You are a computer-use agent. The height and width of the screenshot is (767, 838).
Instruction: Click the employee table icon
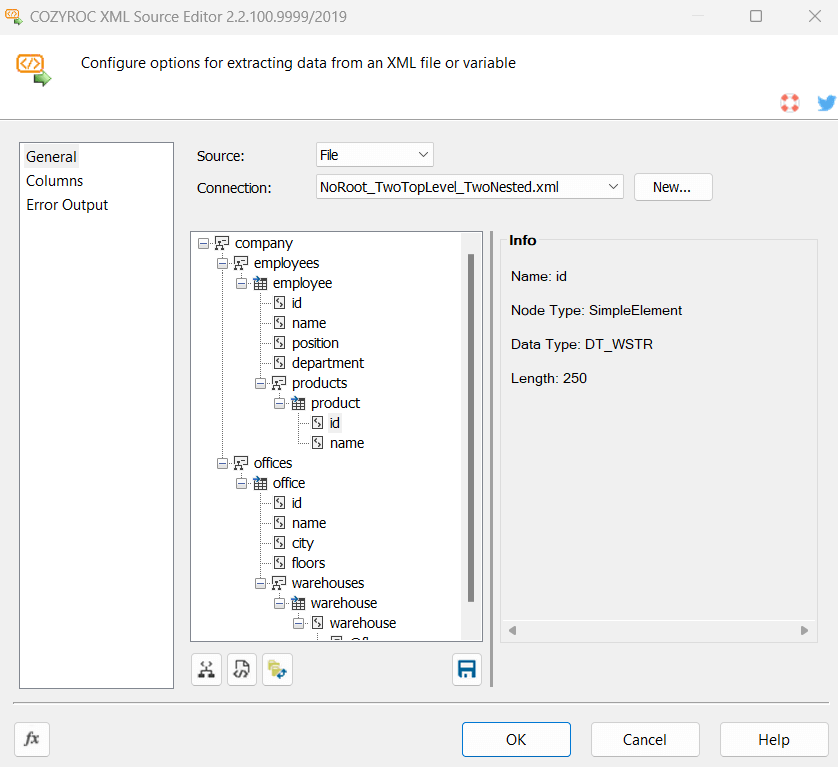[x=260, y=283]
